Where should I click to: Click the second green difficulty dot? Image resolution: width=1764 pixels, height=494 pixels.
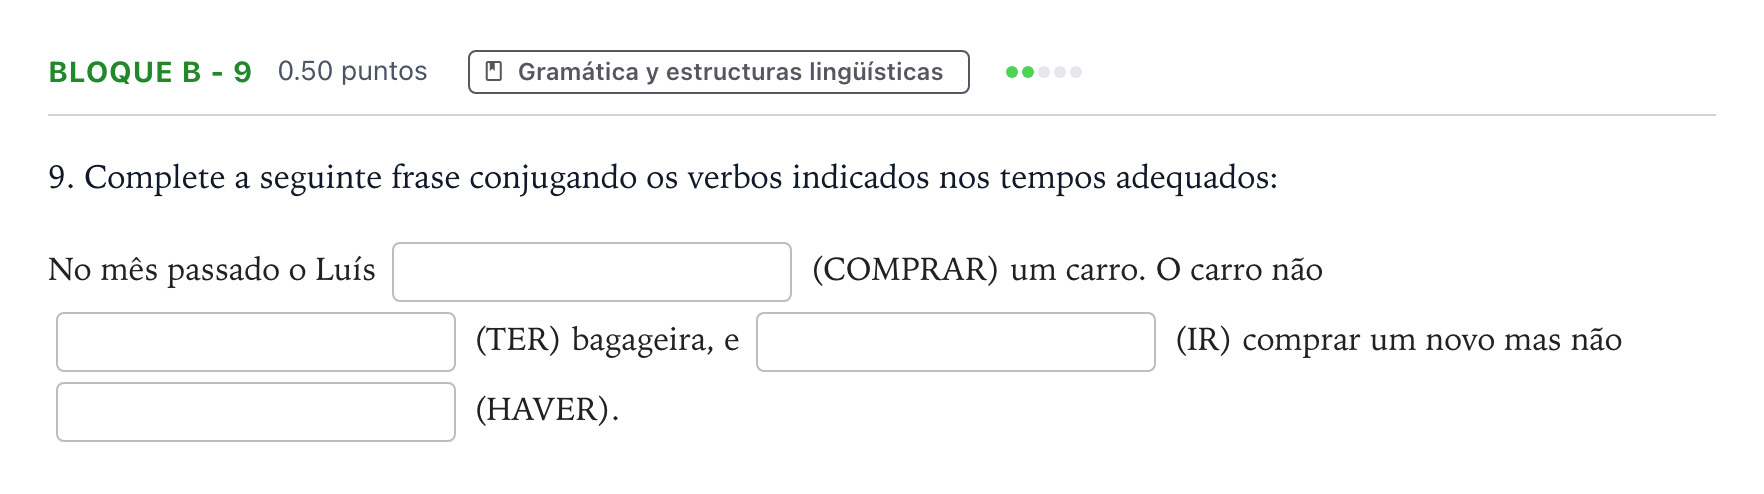click(1028, 72)
